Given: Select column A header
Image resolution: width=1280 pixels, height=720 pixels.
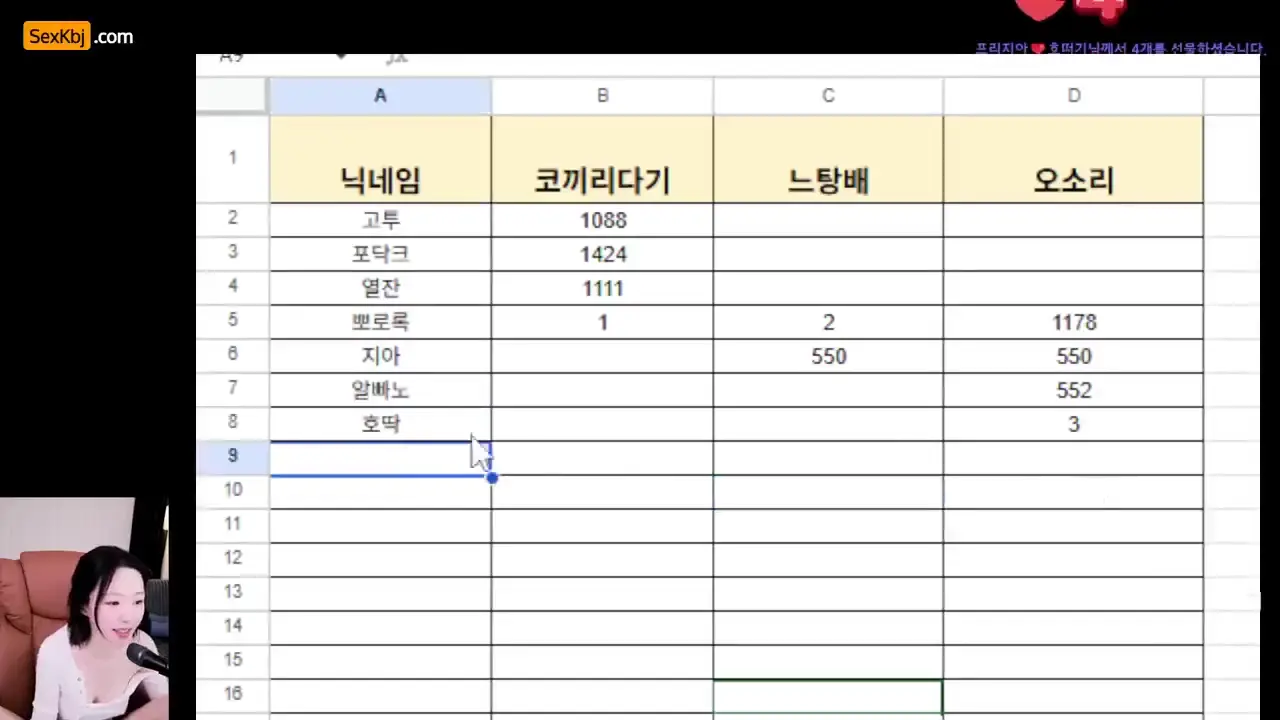Looking at the screenshot, I should point(380,96).
